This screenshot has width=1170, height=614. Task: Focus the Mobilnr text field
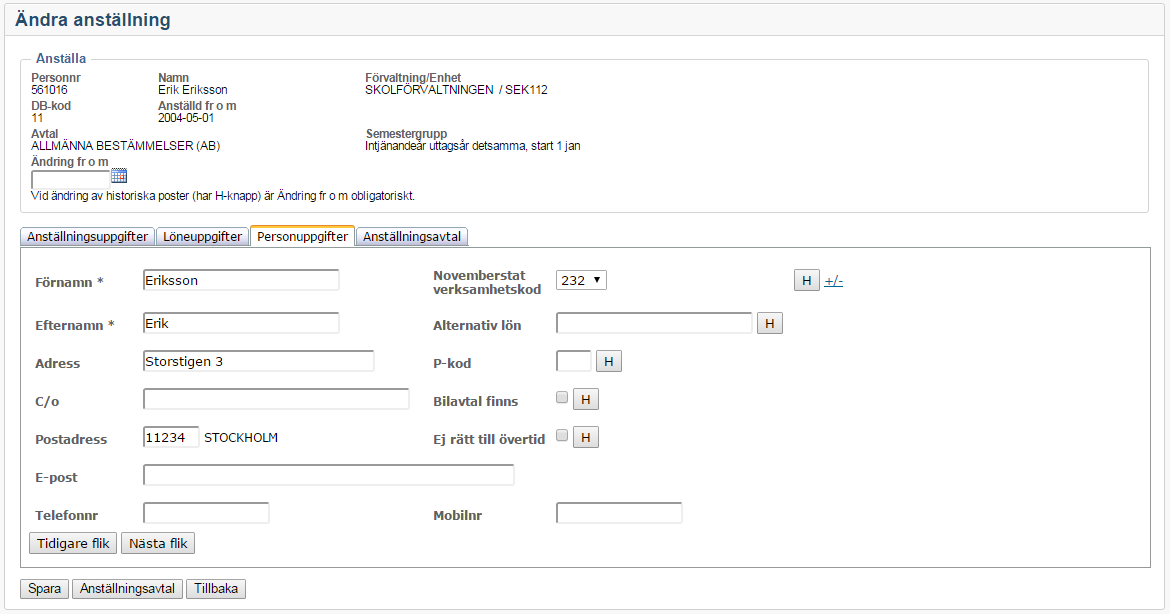[x=619, y=513]
